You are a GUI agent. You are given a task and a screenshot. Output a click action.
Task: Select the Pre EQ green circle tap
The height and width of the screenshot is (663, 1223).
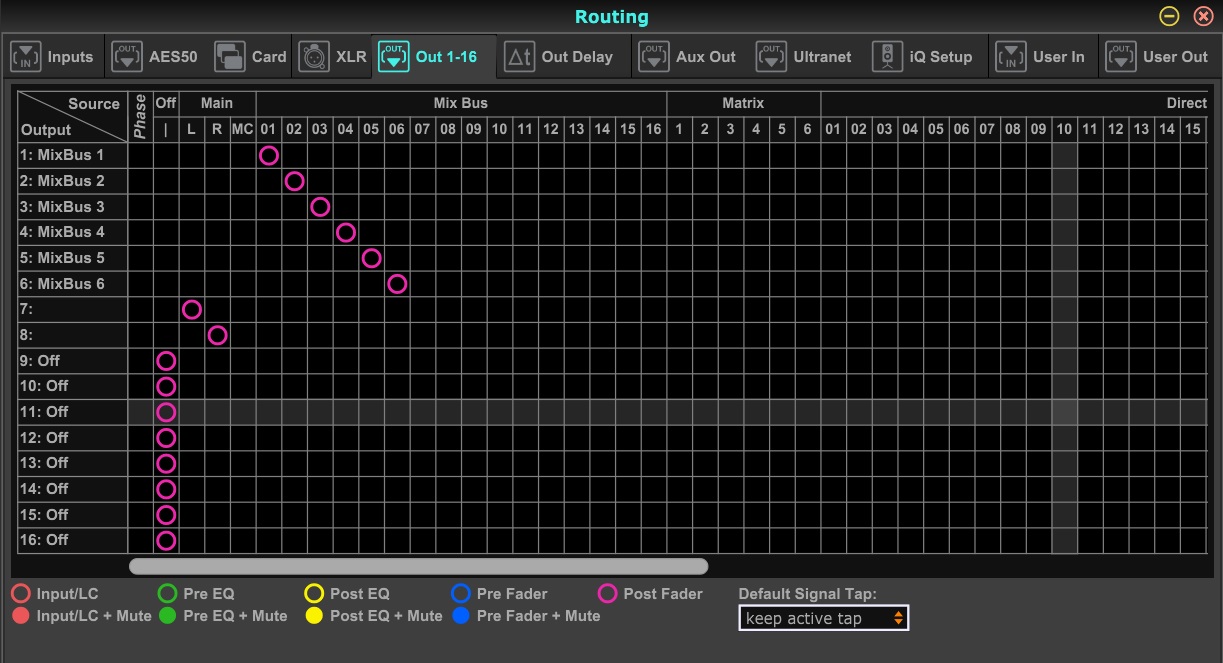tap(167, 594)
